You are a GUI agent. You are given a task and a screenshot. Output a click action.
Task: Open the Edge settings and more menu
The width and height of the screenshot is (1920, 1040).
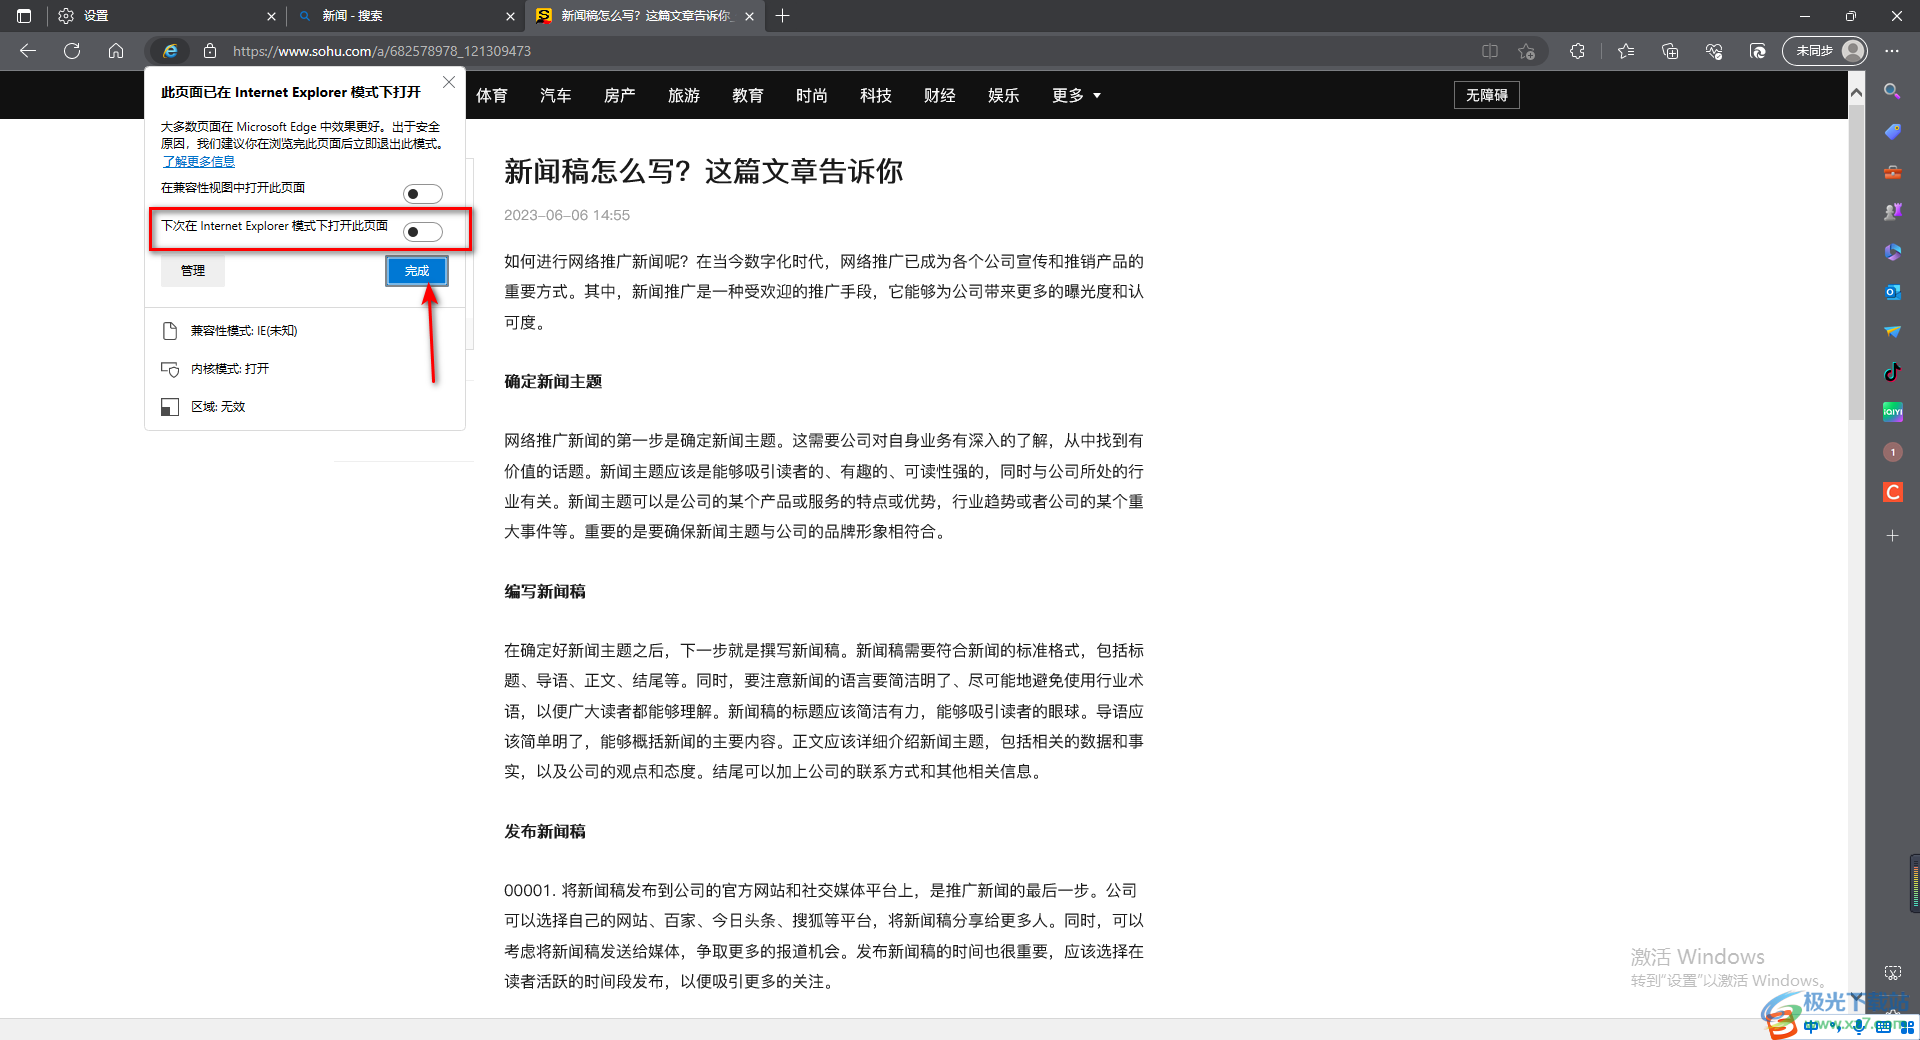pos(1892,51)
